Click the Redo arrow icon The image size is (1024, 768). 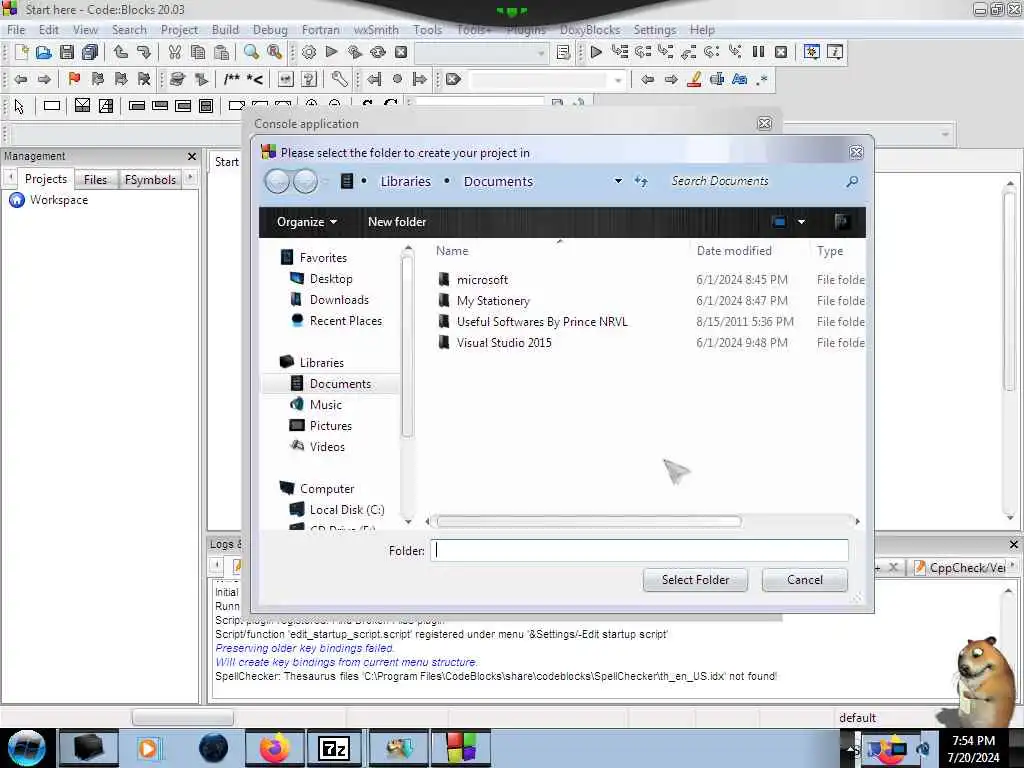[x=144, y=52]
